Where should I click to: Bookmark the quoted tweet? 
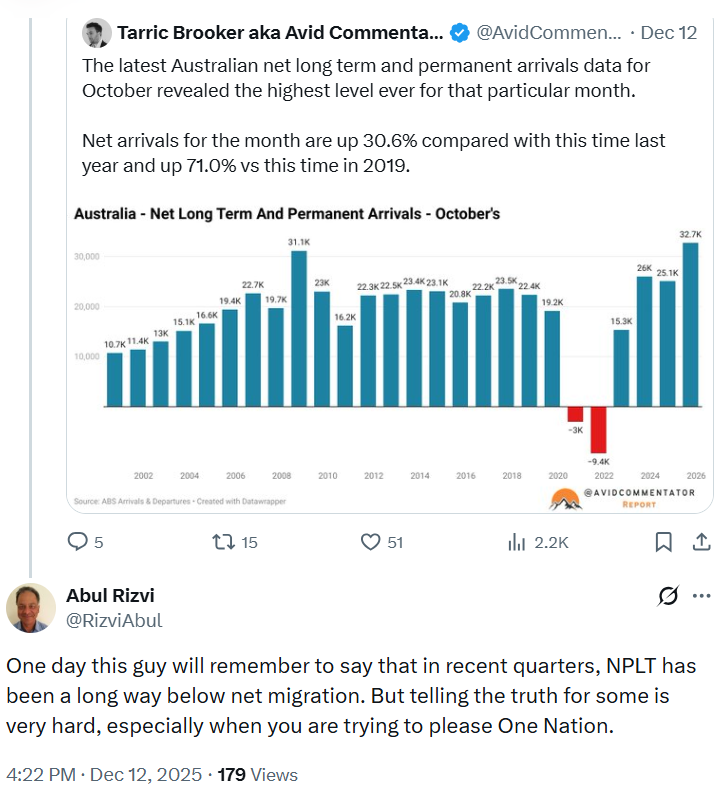coord(663,541)
